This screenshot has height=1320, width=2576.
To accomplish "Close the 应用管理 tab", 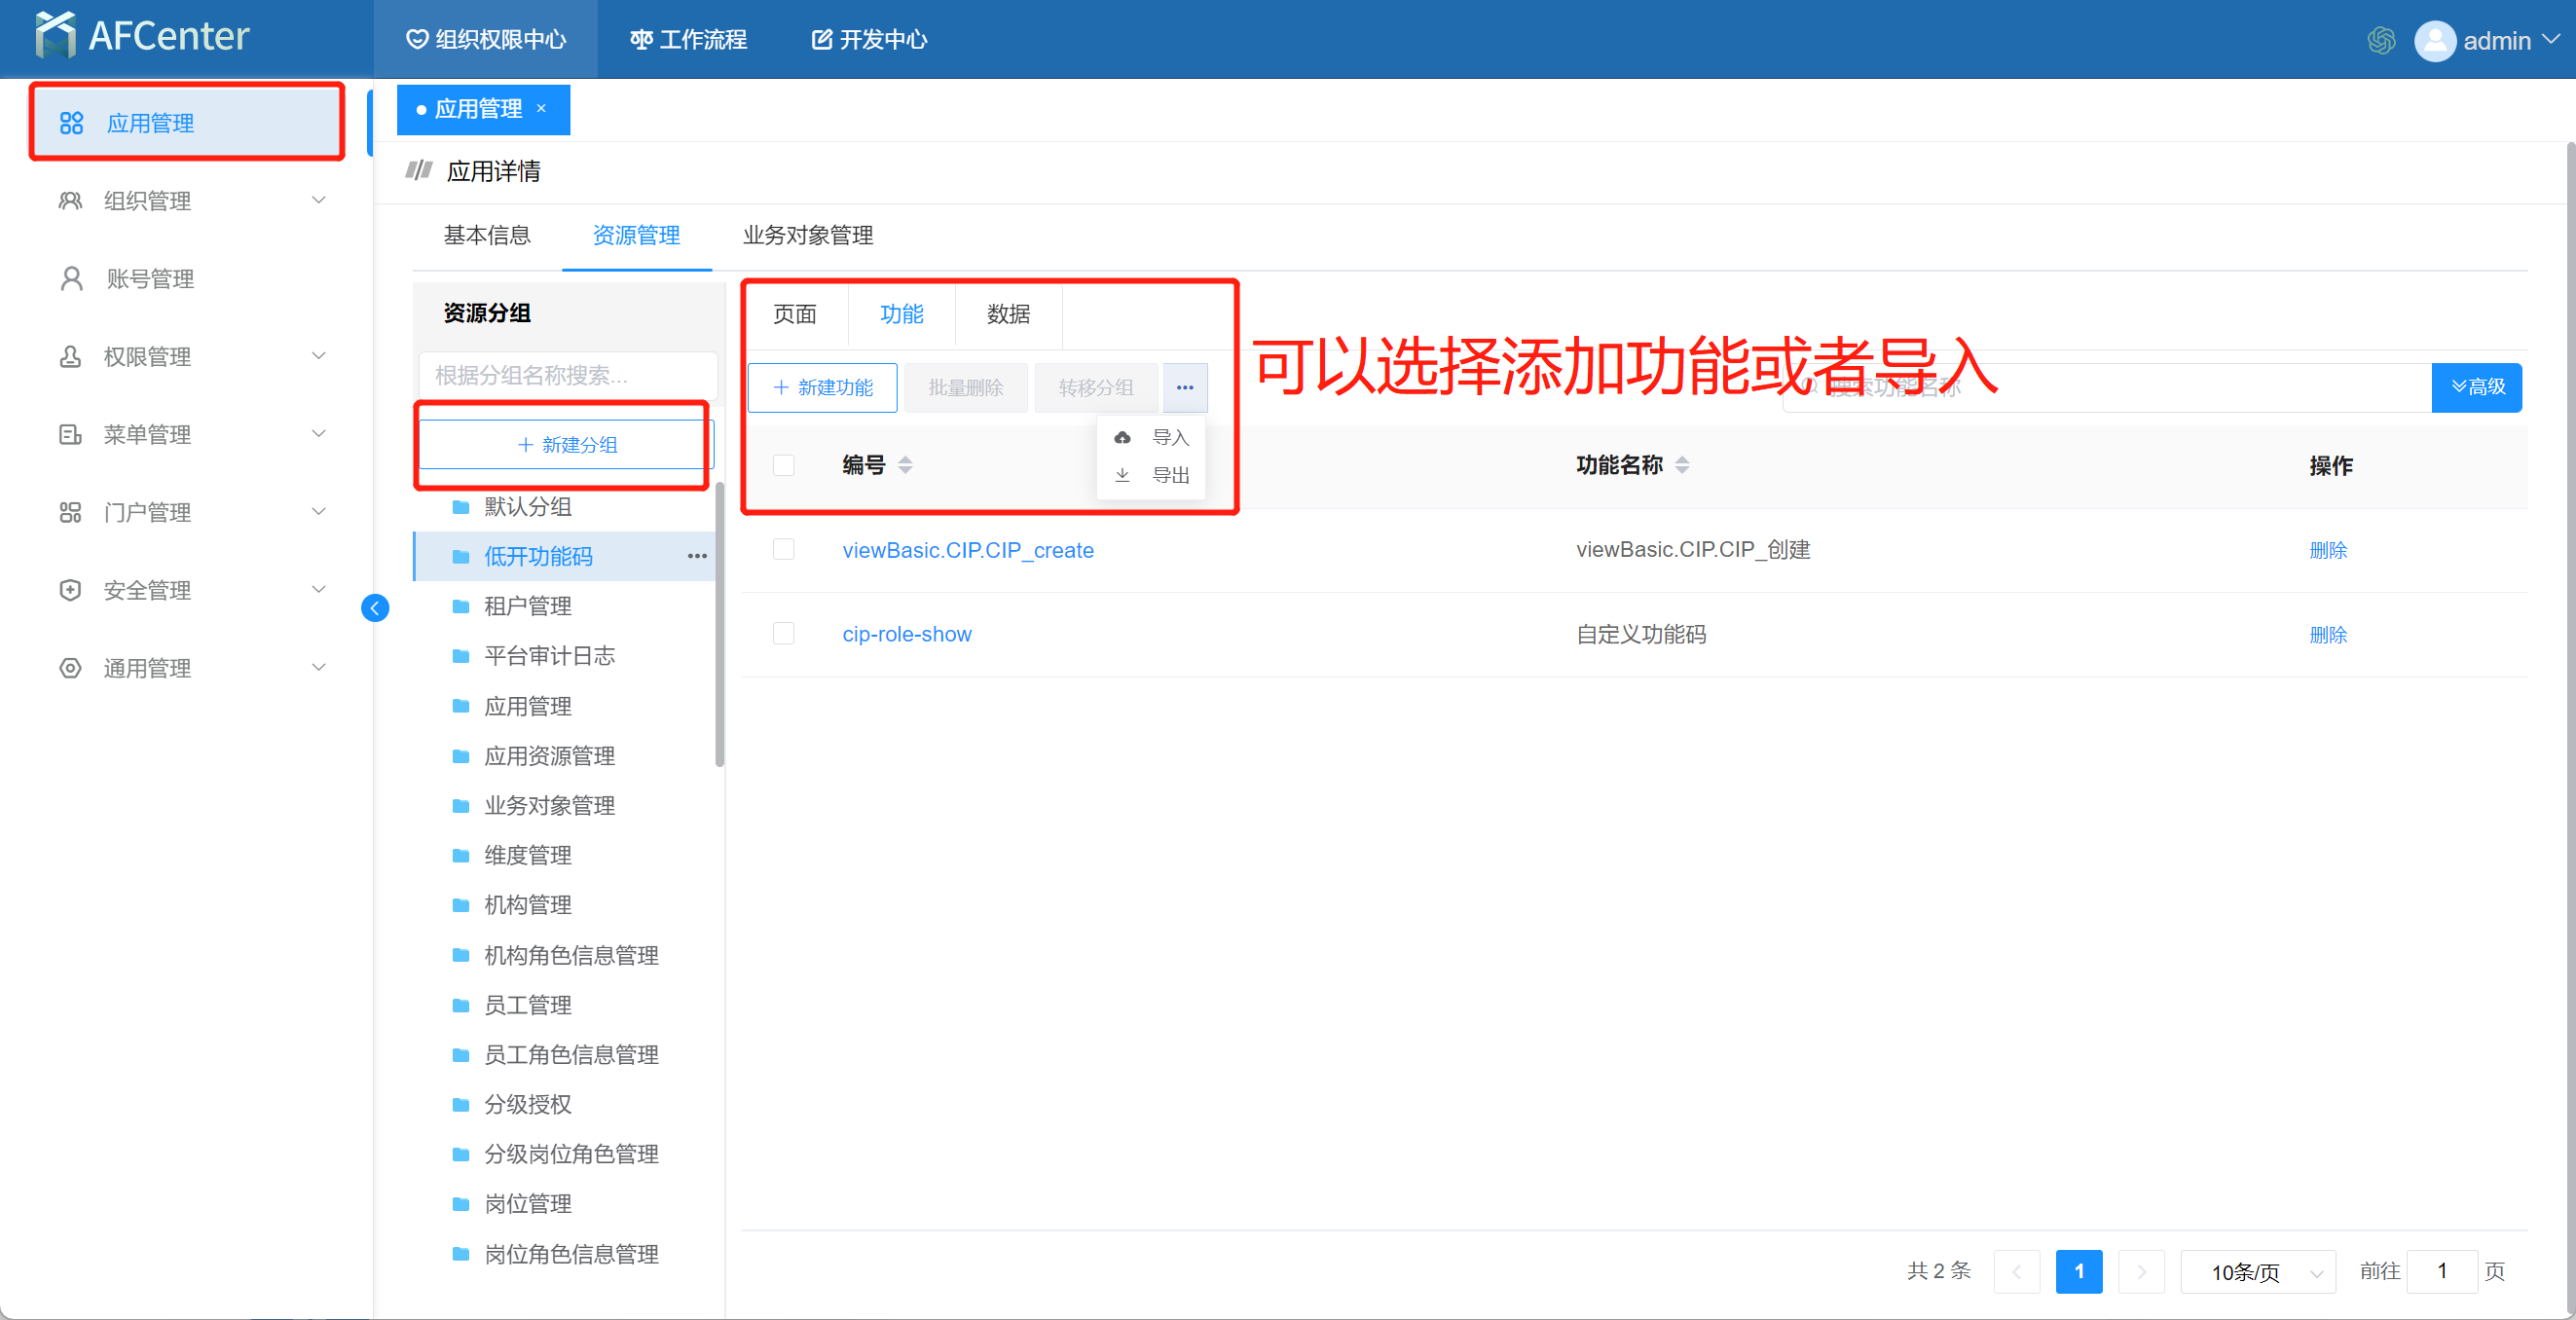I will coord(541,108).
